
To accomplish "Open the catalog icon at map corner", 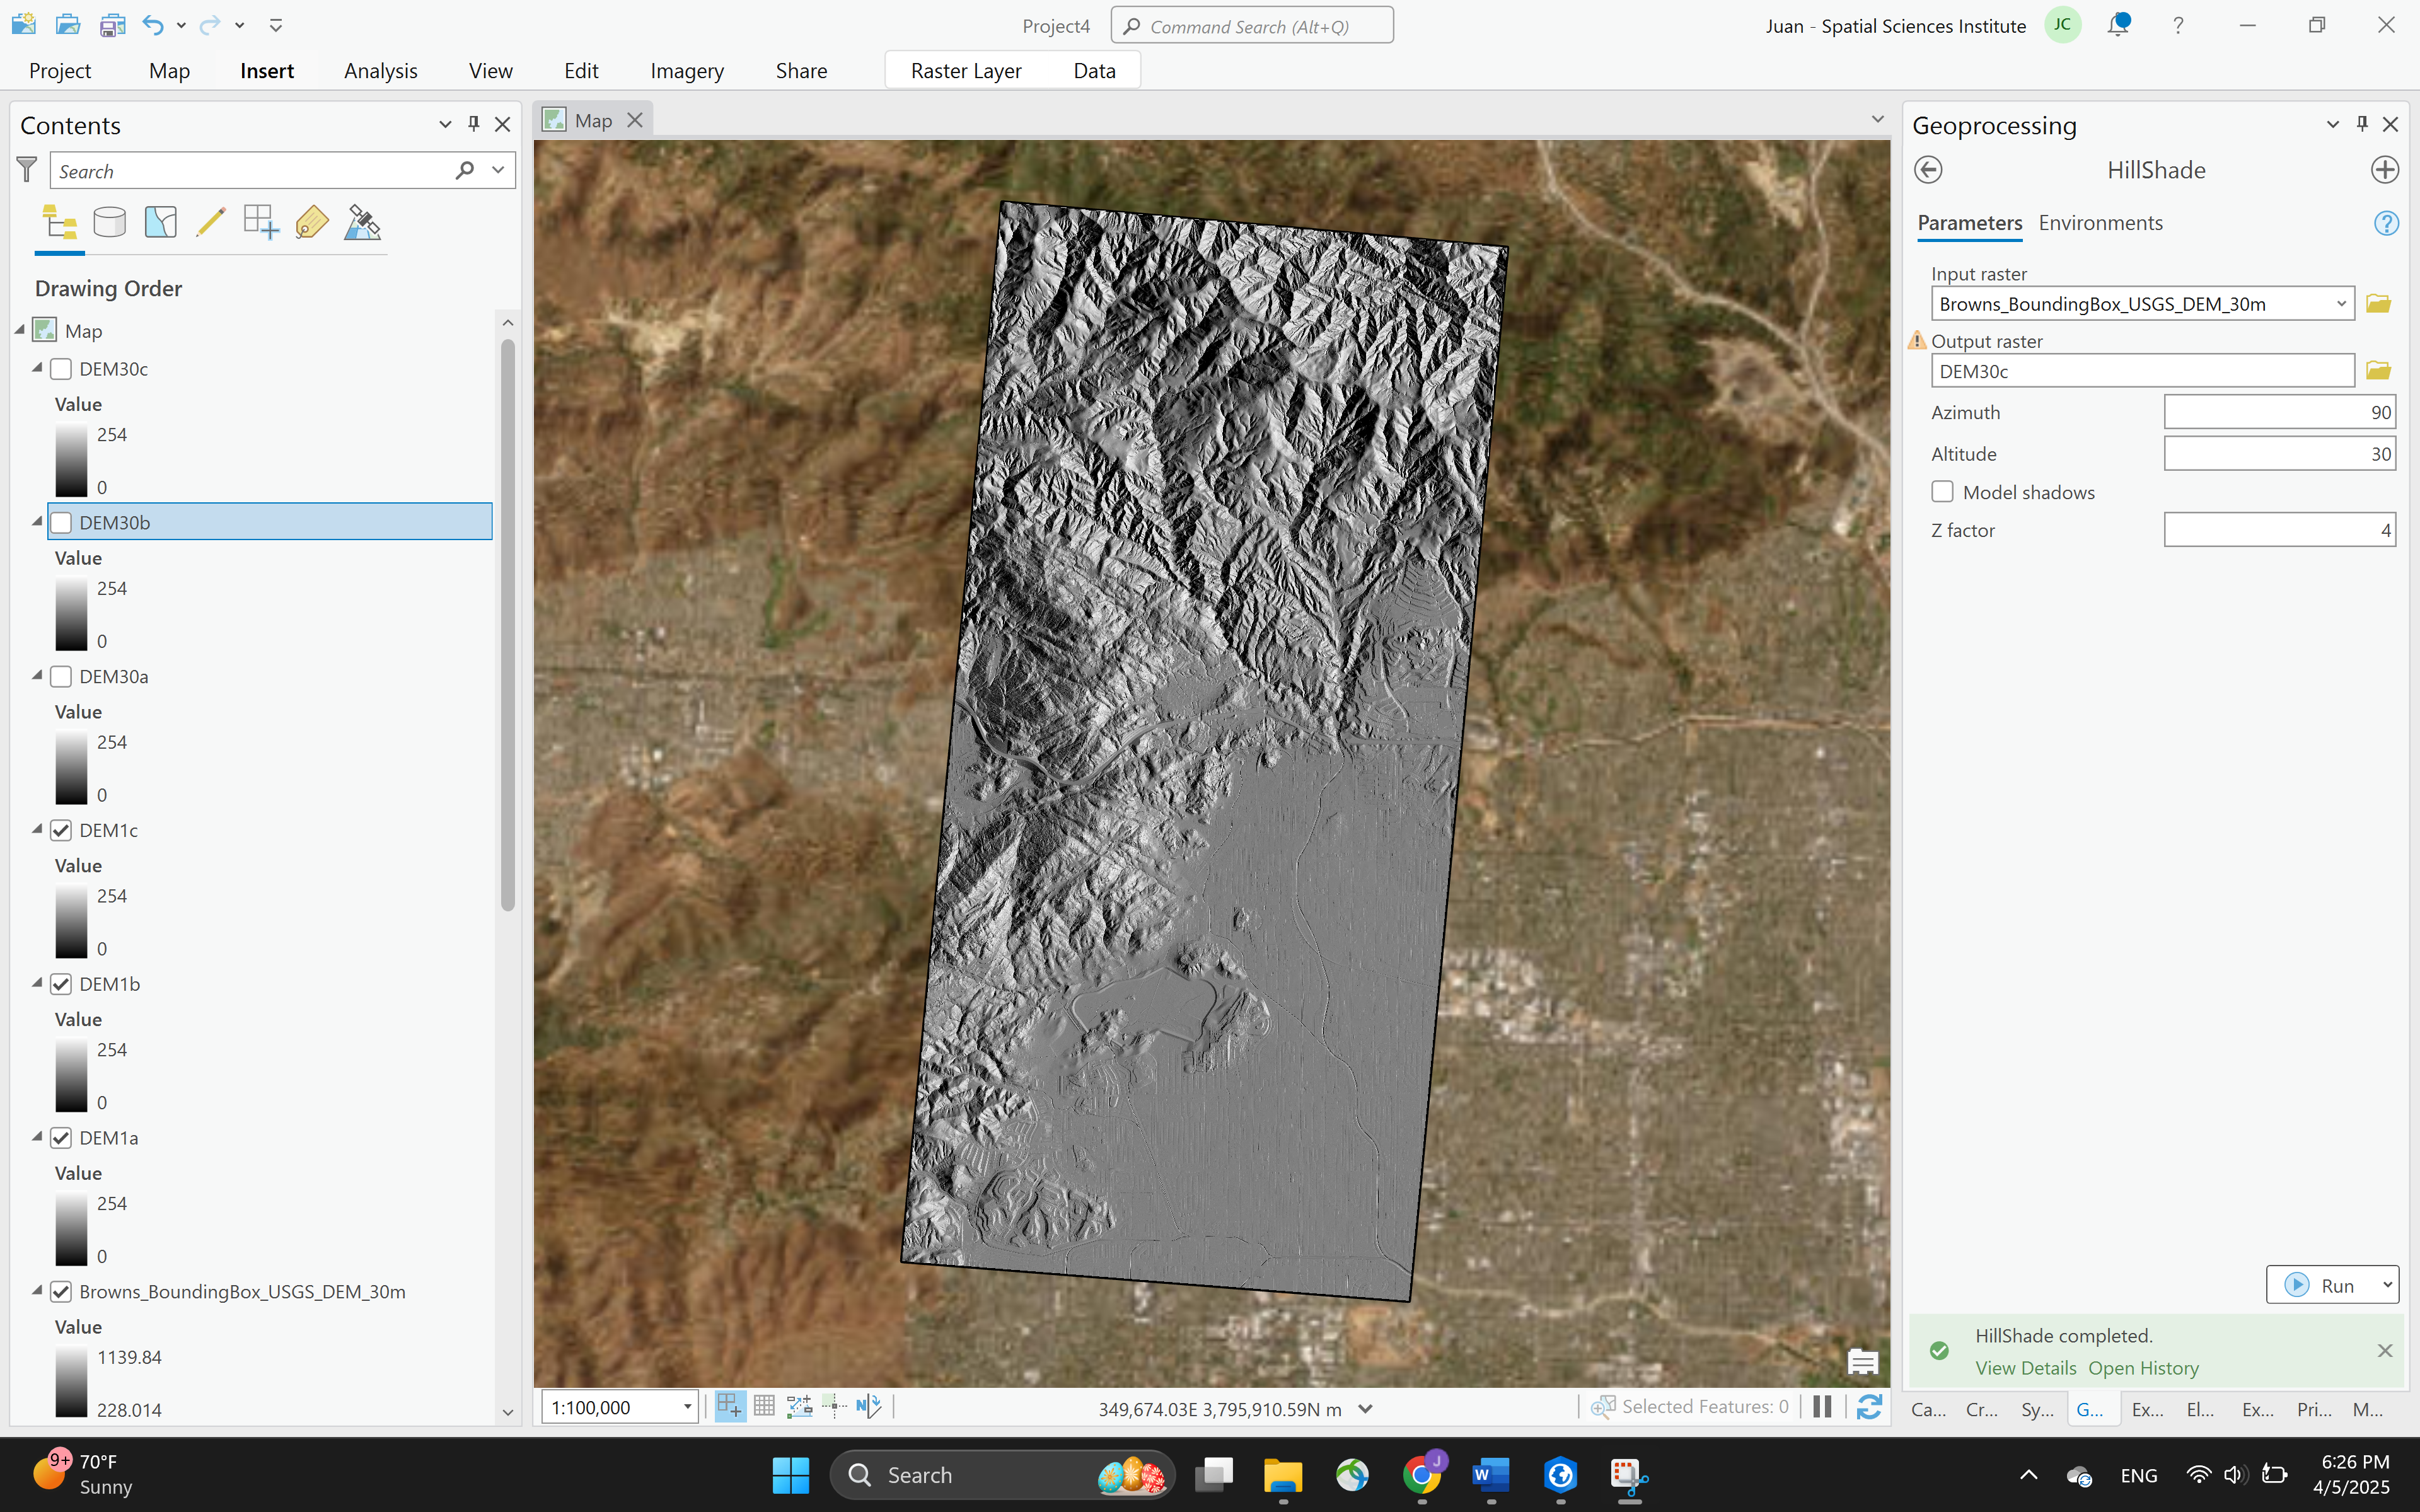I will [1862, 1362].
